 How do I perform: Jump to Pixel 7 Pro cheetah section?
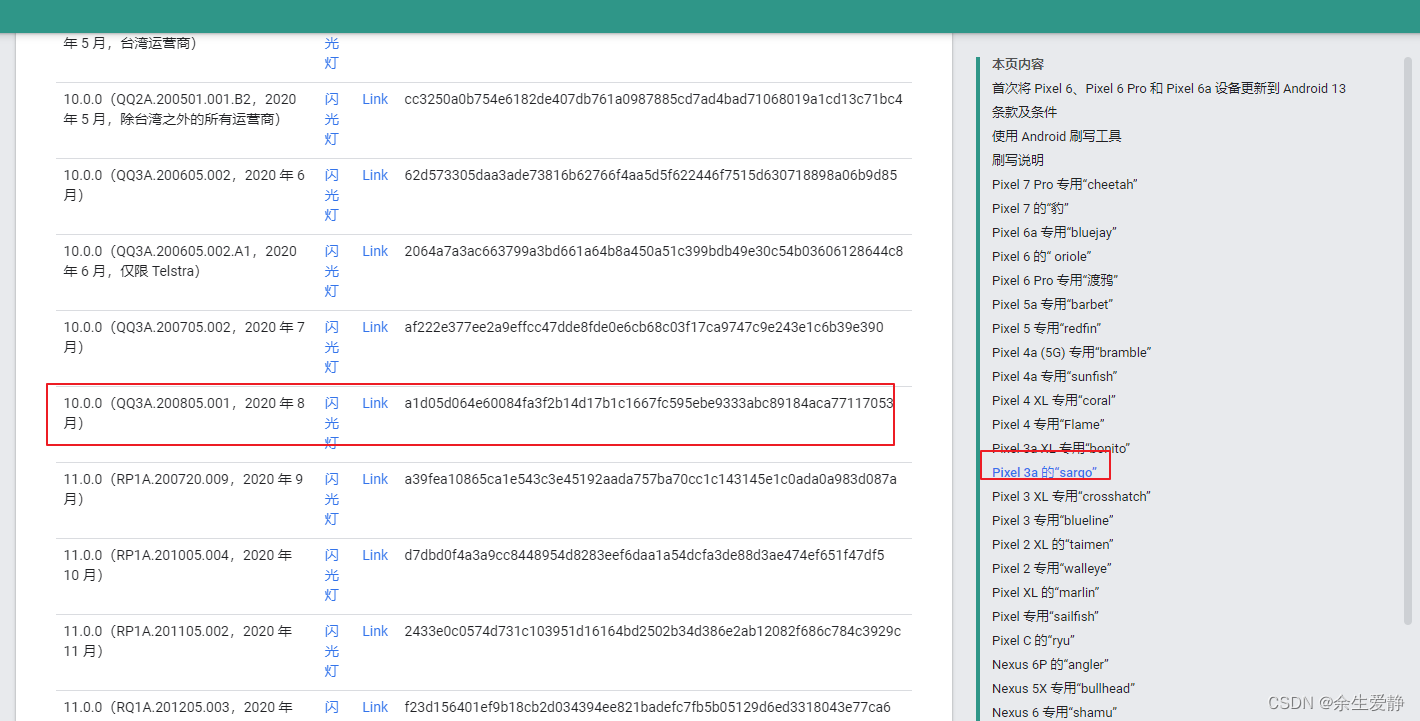coord(1065,184)
